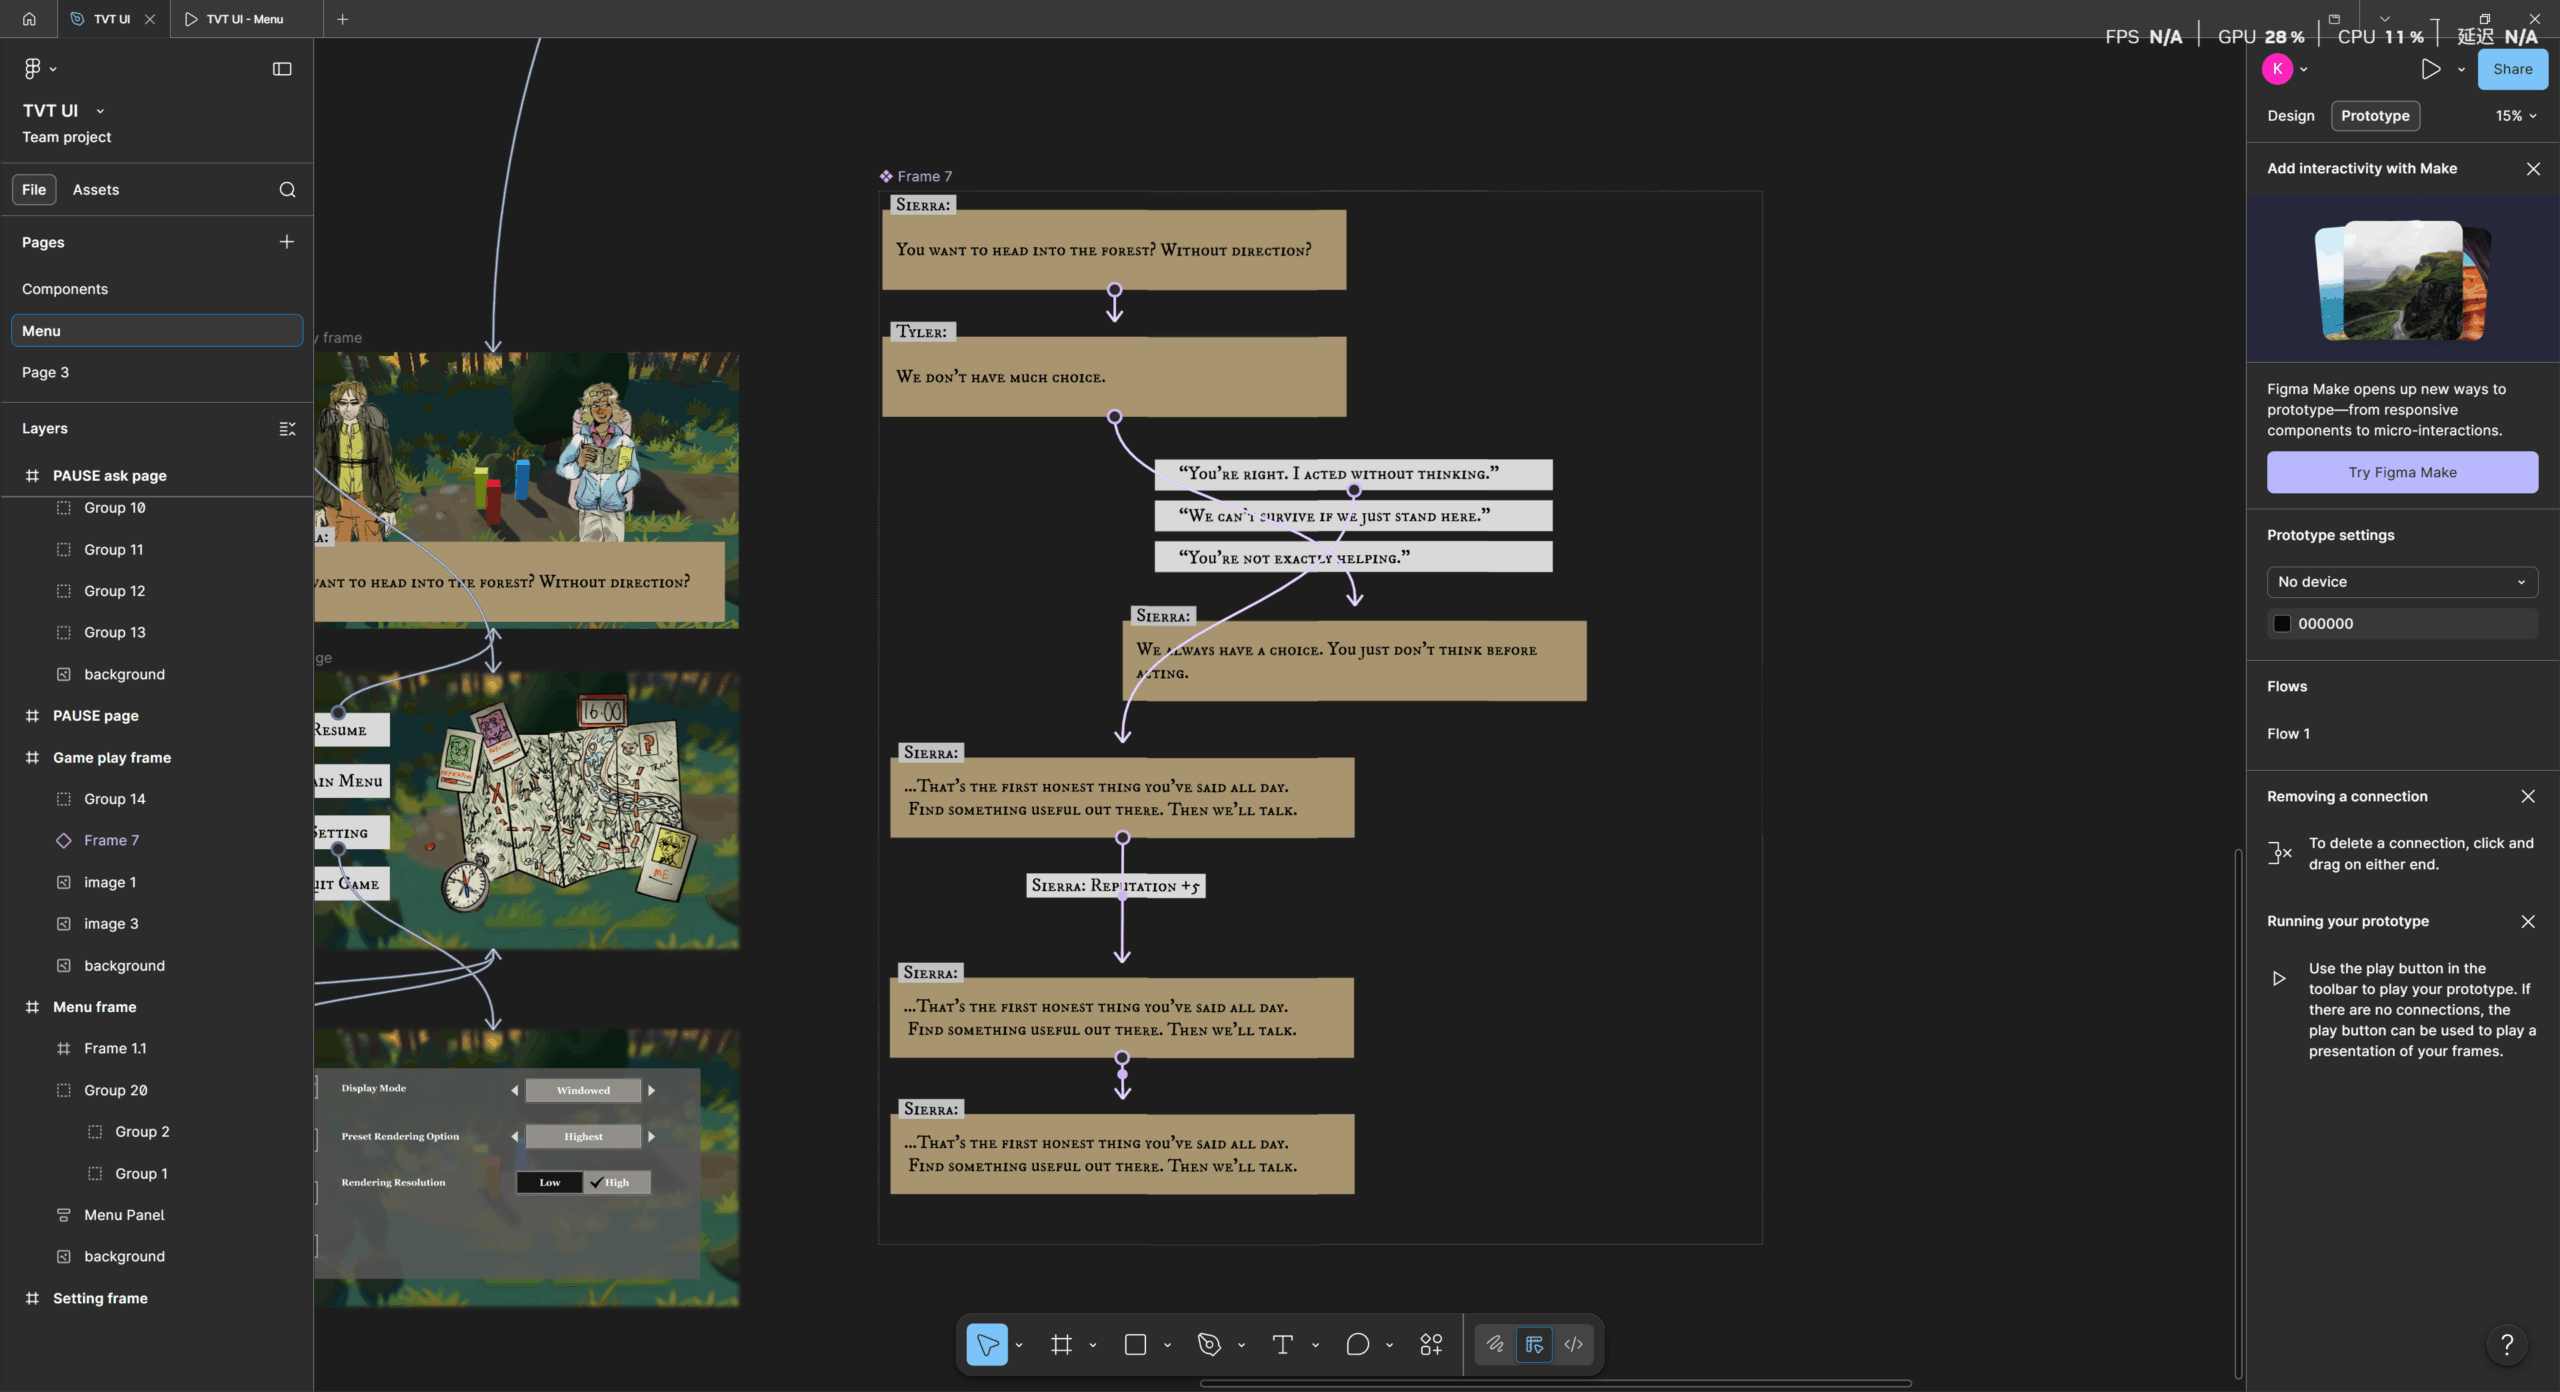2560x1392 pixels.
Task: Dismiss the Removing a connection tip
Action: click(2528, 797)
